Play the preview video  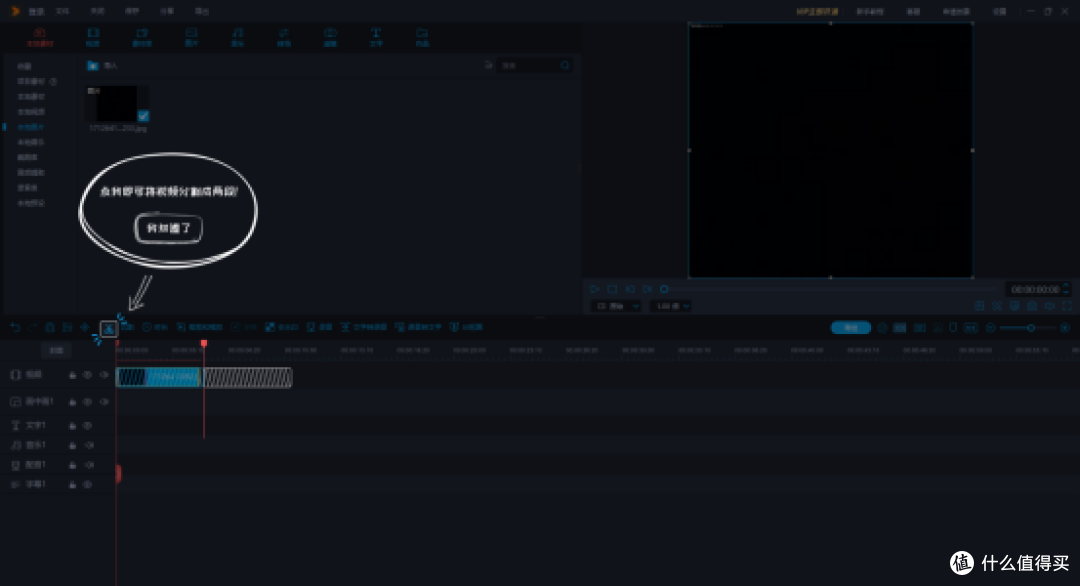click(x=594, y=289)
